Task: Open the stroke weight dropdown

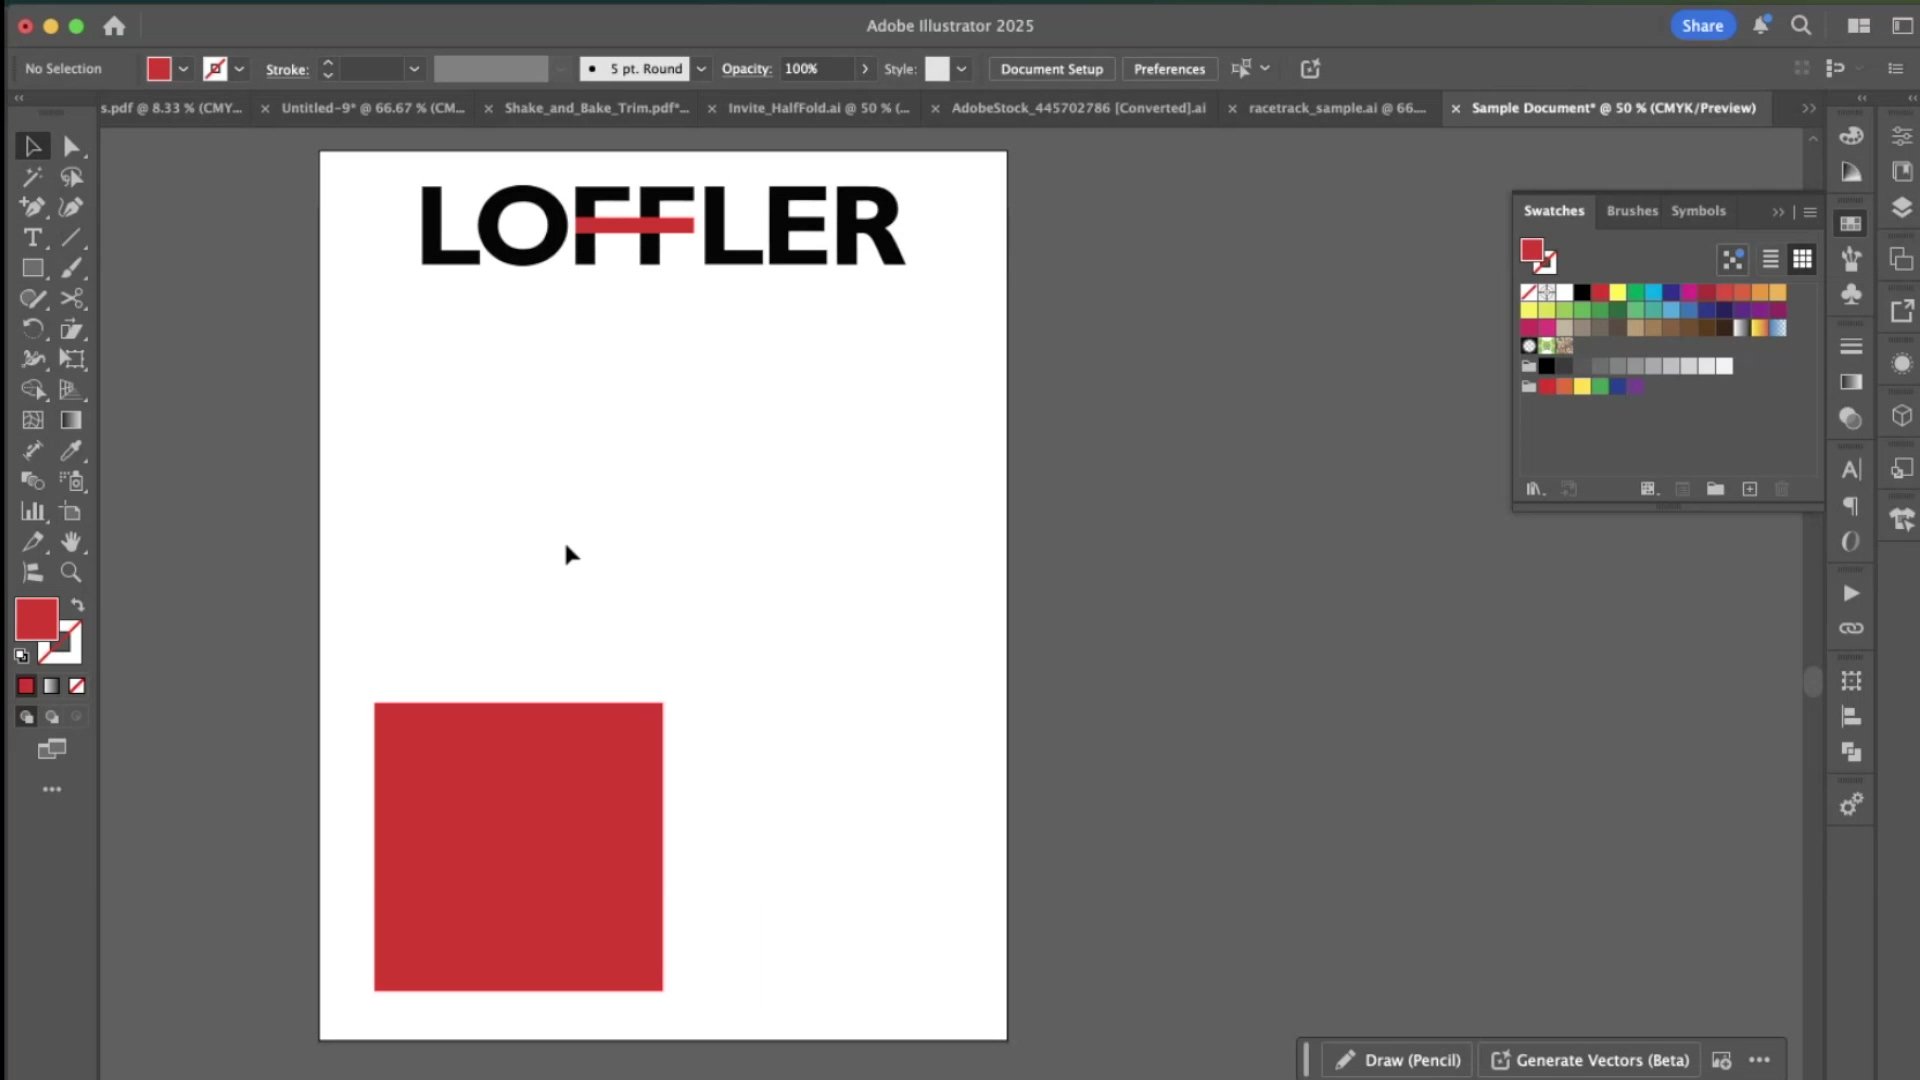Action: 413,69
